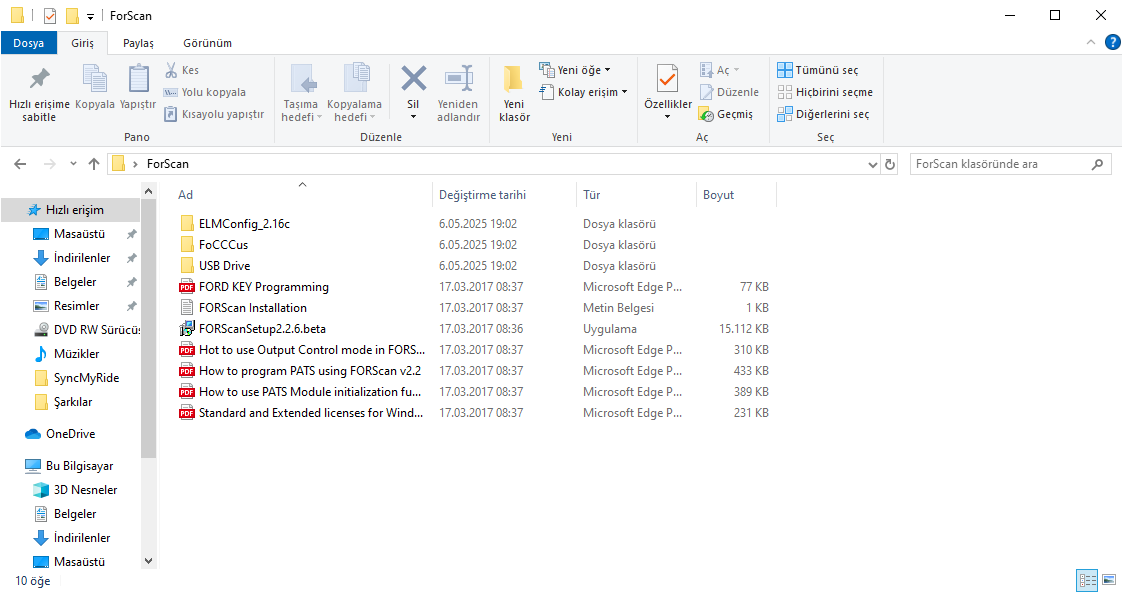Click the search magnifier icon

(1097, 165)
